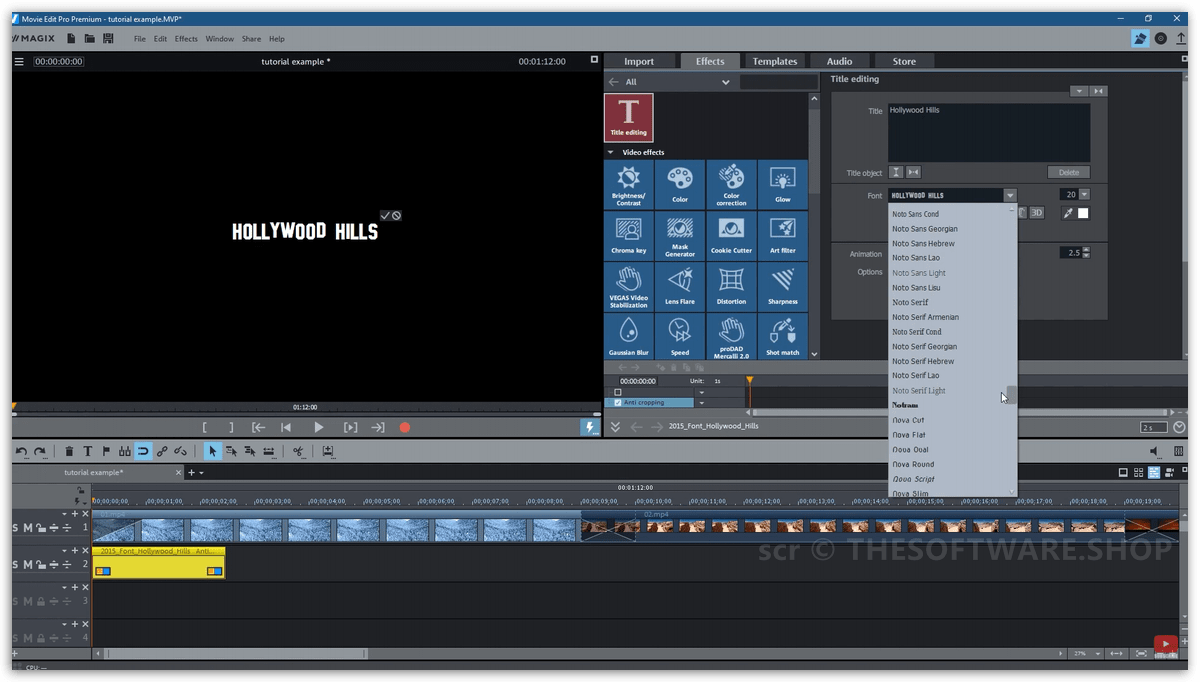Click the Delete button in Title editing
This screenshot has width=1200, height=682.
[1069, 172]
